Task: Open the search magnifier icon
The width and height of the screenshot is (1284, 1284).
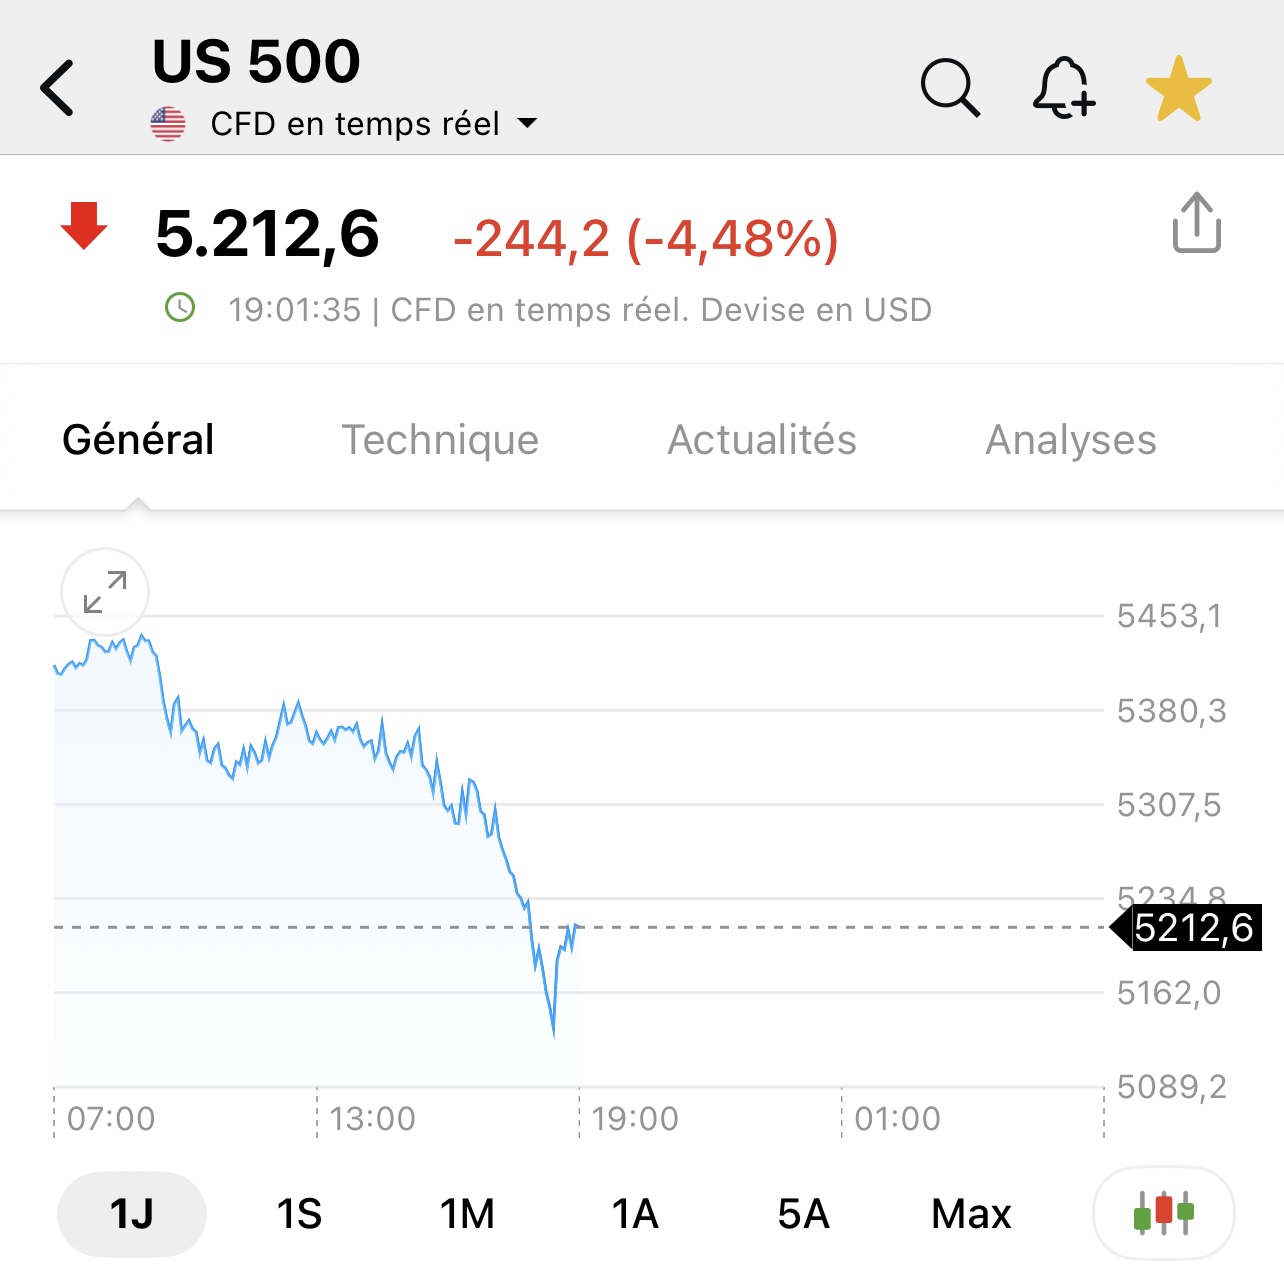Action: click(x=949, y=88)
